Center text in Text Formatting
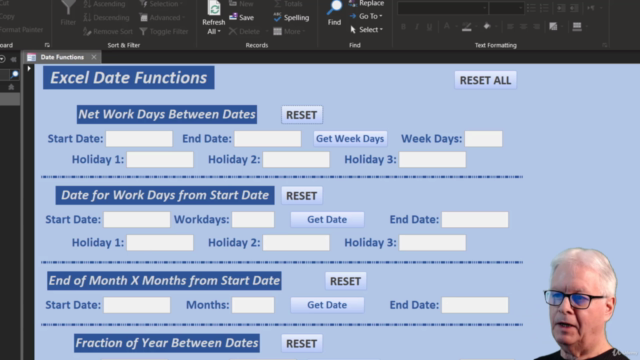Screen dimensions: 640x360 coord(523,27)
